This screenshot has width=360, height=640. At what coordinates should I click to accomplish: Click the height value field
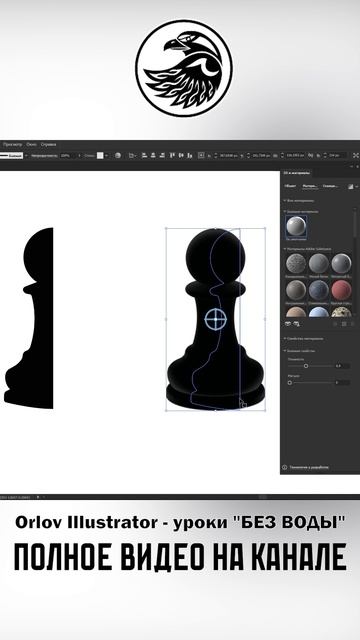point(338,156)
